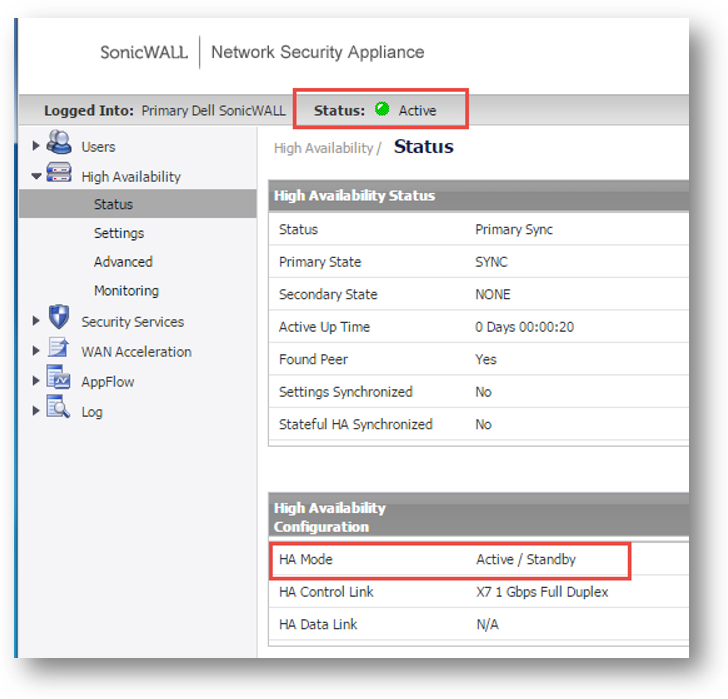Click the Users people icon in sidebar
The image size is (728, 699).
pyautogui.click(x=59, y=145)
